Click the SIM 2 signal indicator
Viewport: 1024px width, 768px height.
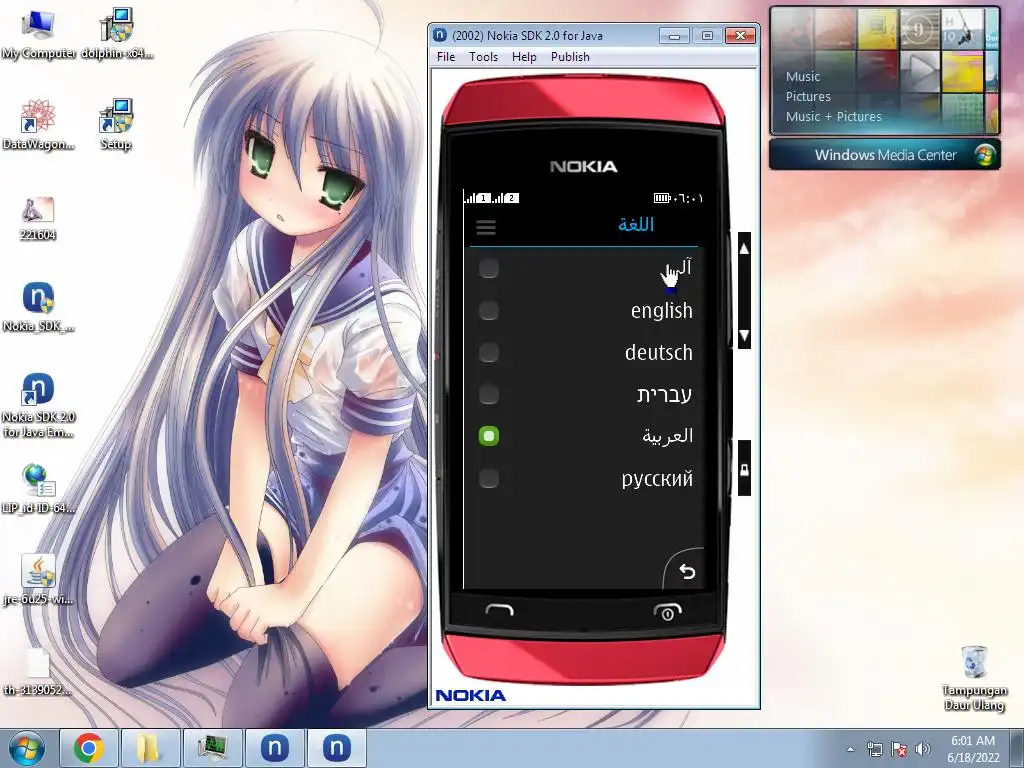click(505, 197)
